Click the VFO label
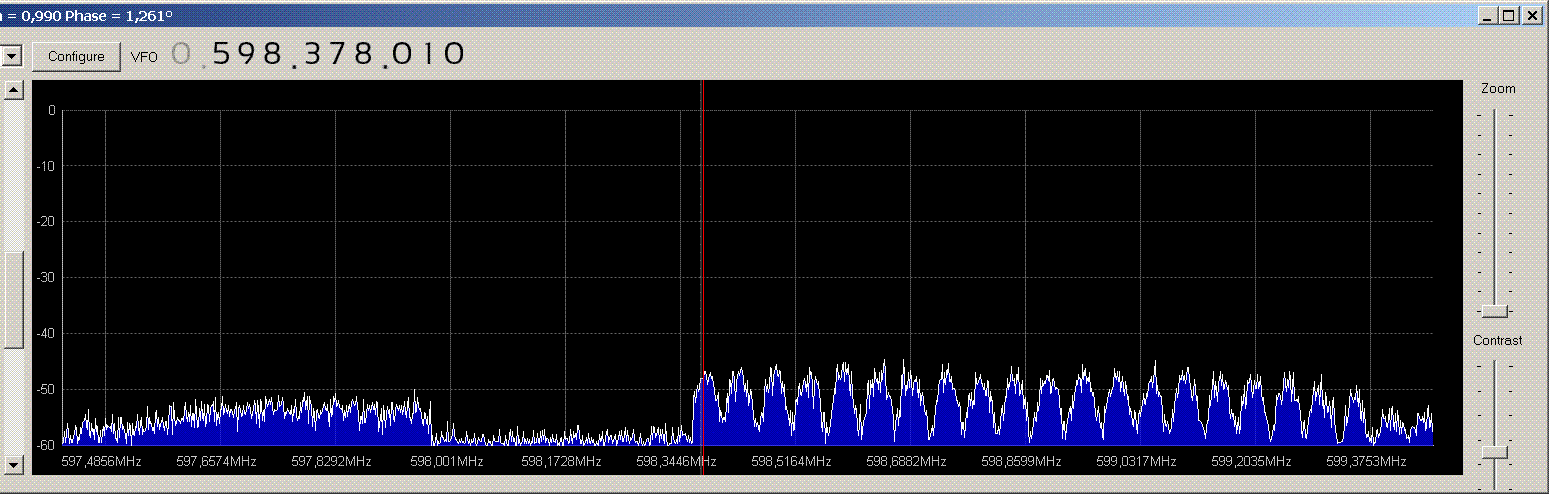Image resolution: width=1549 pixels, height=494 pixels. (x=144, y=57)
